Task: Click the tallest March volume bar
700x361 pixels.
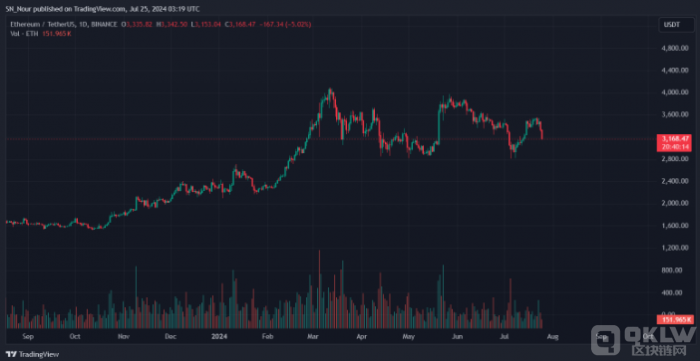Action: tap(319, 289)
